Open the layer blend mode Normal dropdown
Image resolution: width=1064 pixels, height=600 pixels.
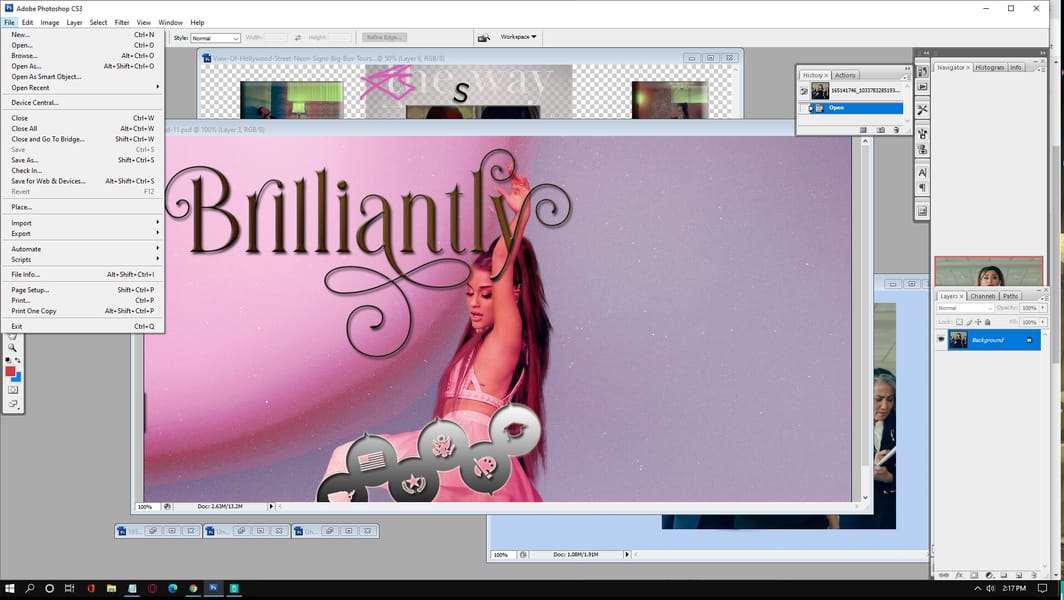tap(965, 308)
